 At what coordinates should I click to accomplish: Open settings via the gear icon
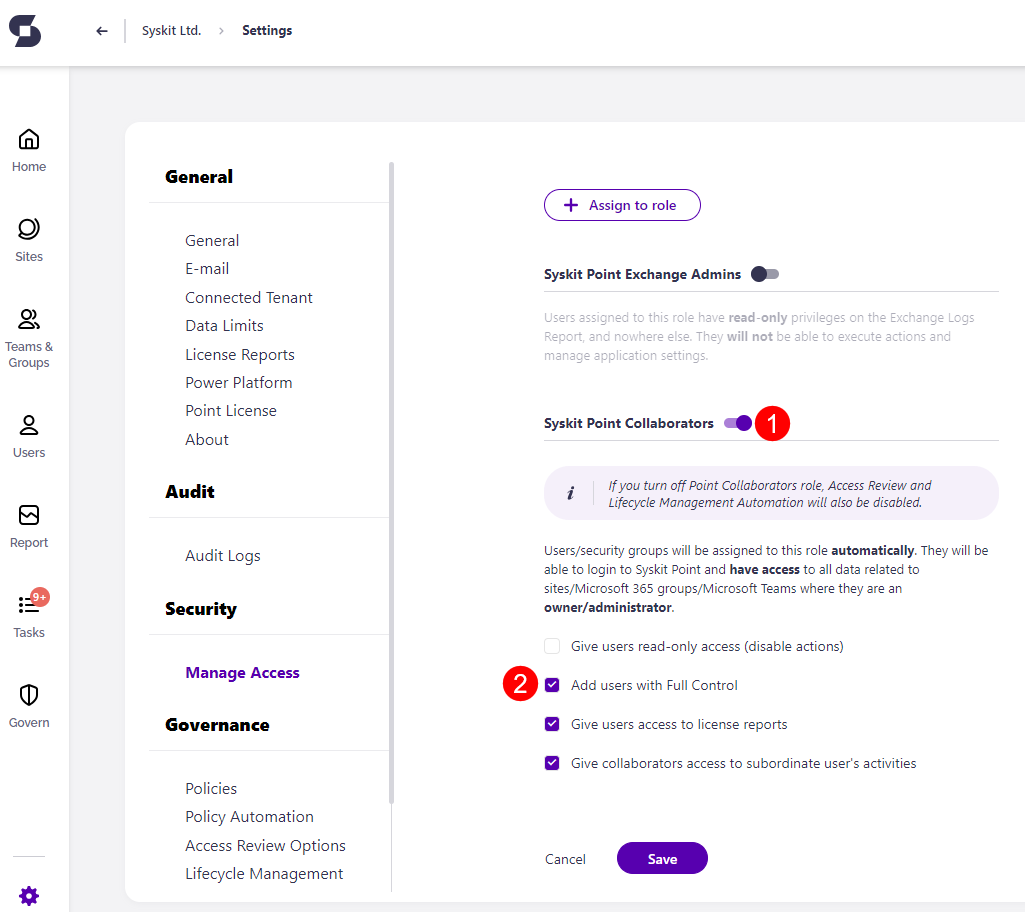tap(29, 895)
